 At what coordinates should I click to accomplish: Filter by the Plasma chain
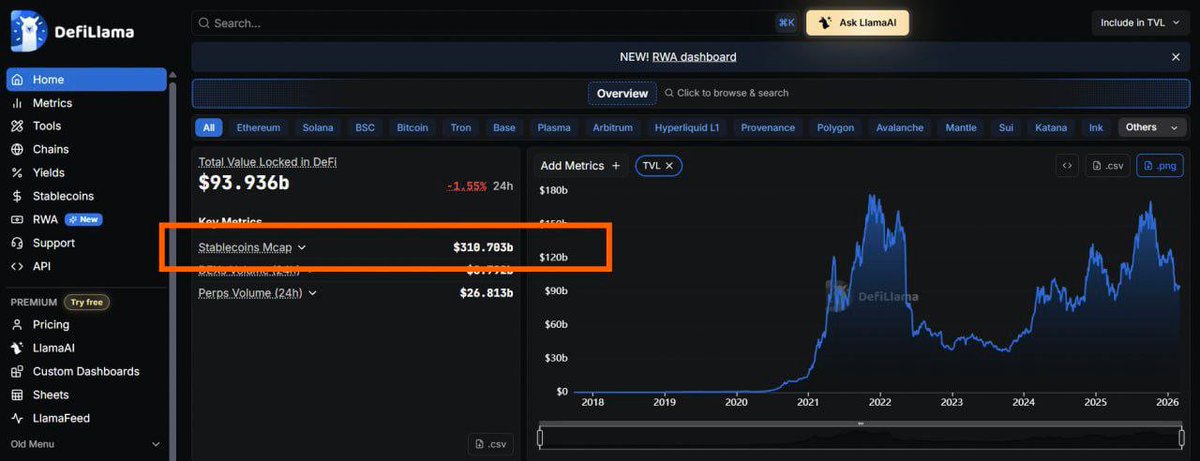[x=554, y=128]
